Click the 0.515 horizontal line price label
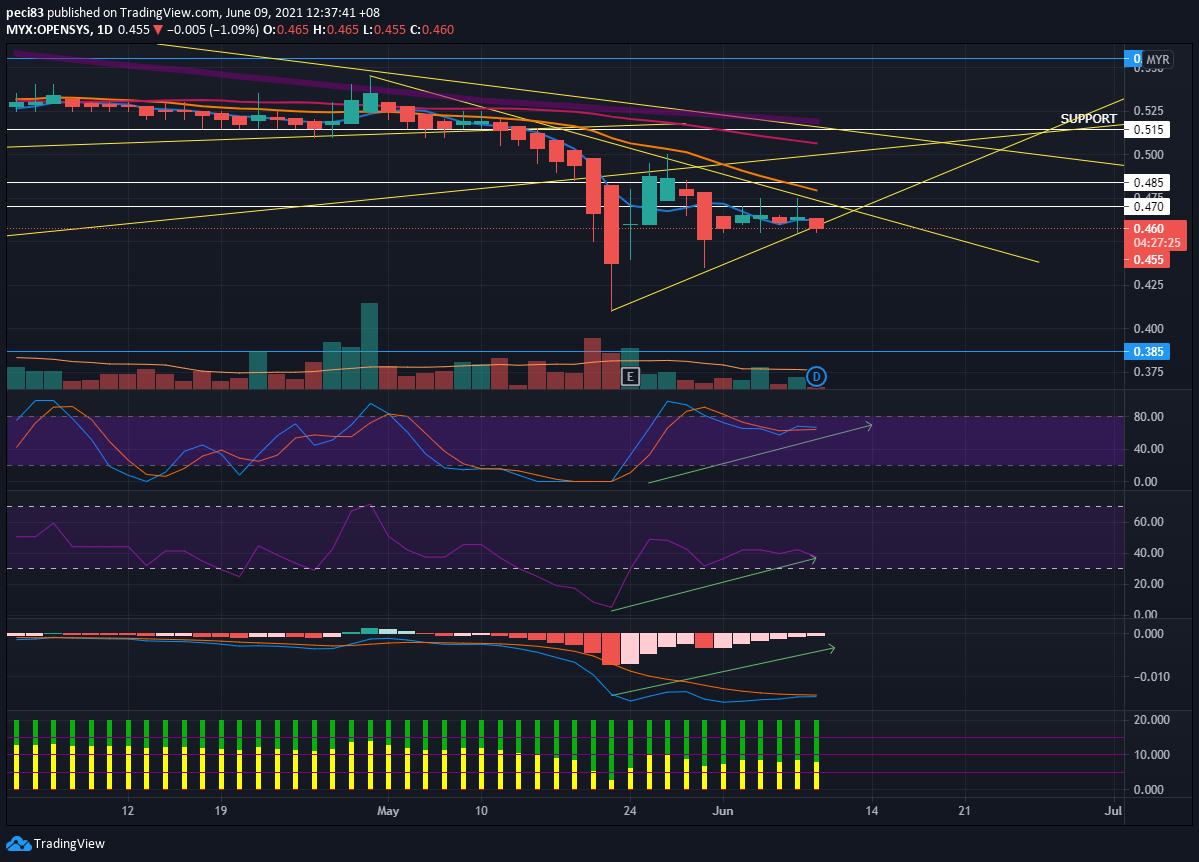Viewport: 1199px width, 862px height. pyautogui.click(x=1148, y=129)
